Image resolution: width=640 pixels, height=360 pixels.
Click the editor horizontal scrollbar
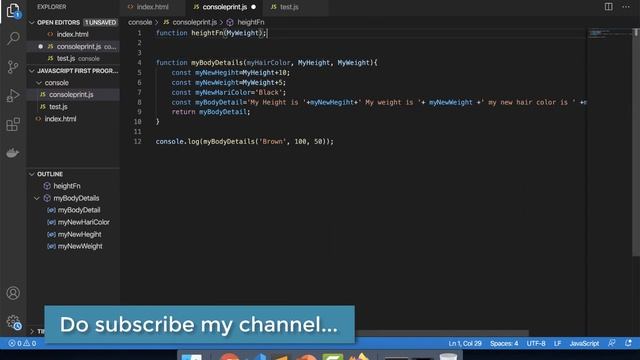441,333
